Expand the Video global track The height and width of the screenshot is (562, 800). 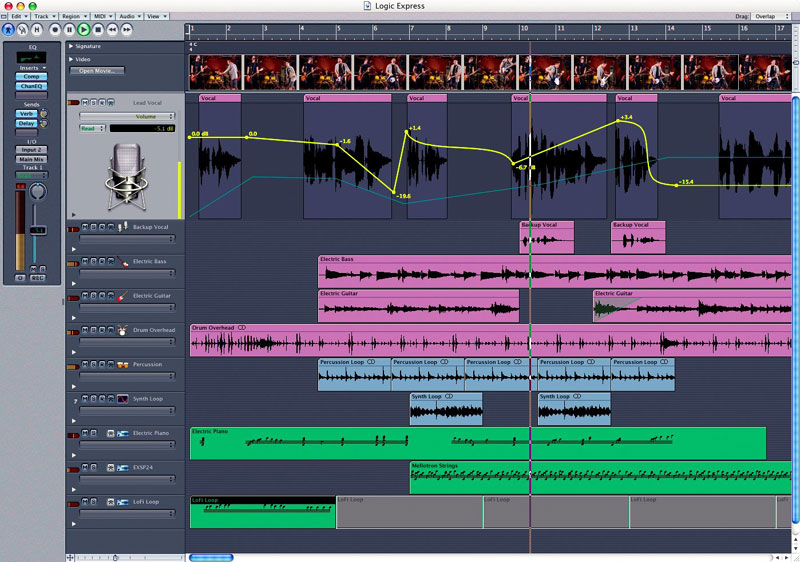[71, 59]
